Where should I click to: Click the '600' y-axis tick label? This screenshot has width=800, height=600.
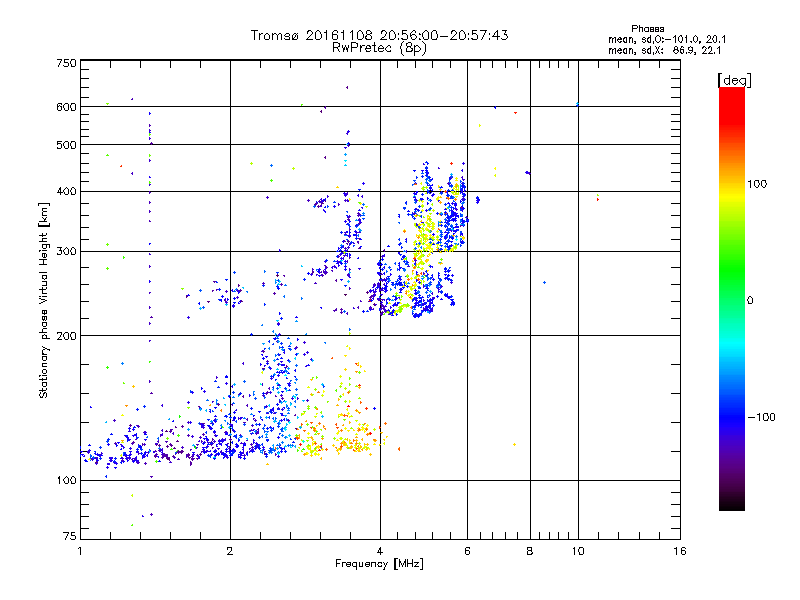pyautogui.click(x=66, y=107)
